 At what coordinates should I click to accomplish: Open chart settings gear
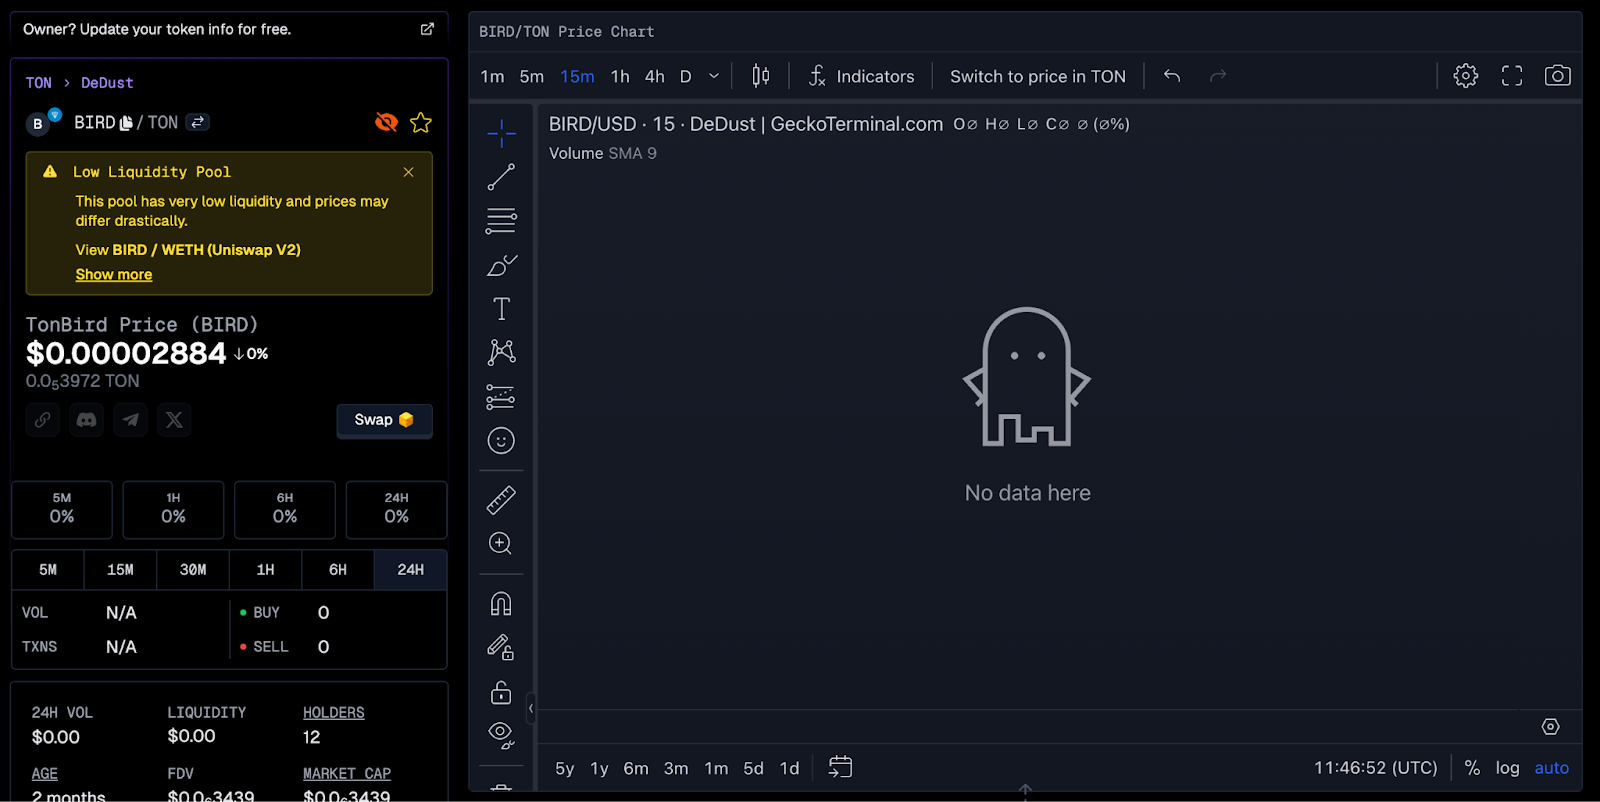click(x=1466, y=76)
